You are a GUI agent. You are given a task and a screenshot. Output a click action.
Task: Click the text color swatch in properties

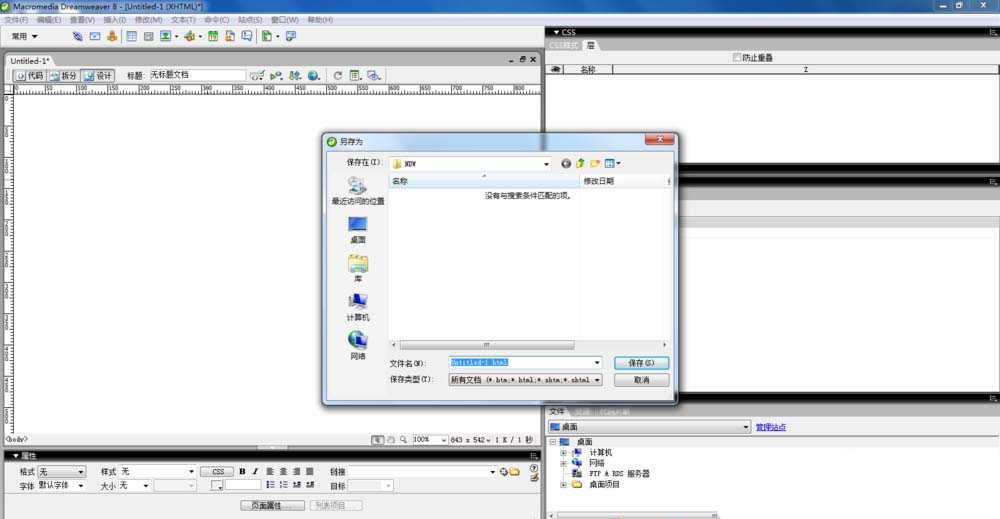(x=216, y=486)
